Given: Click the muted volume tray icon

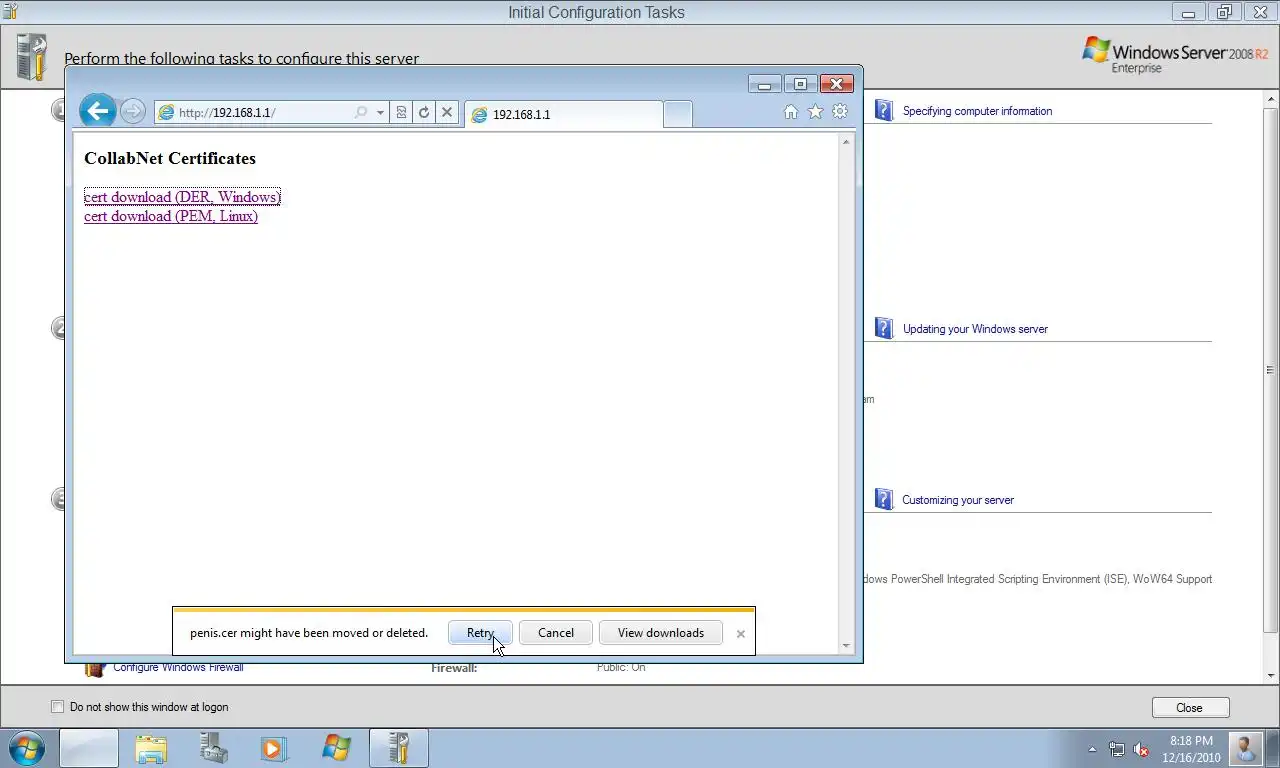Looking at the screenshot, I should (1141, 749).
